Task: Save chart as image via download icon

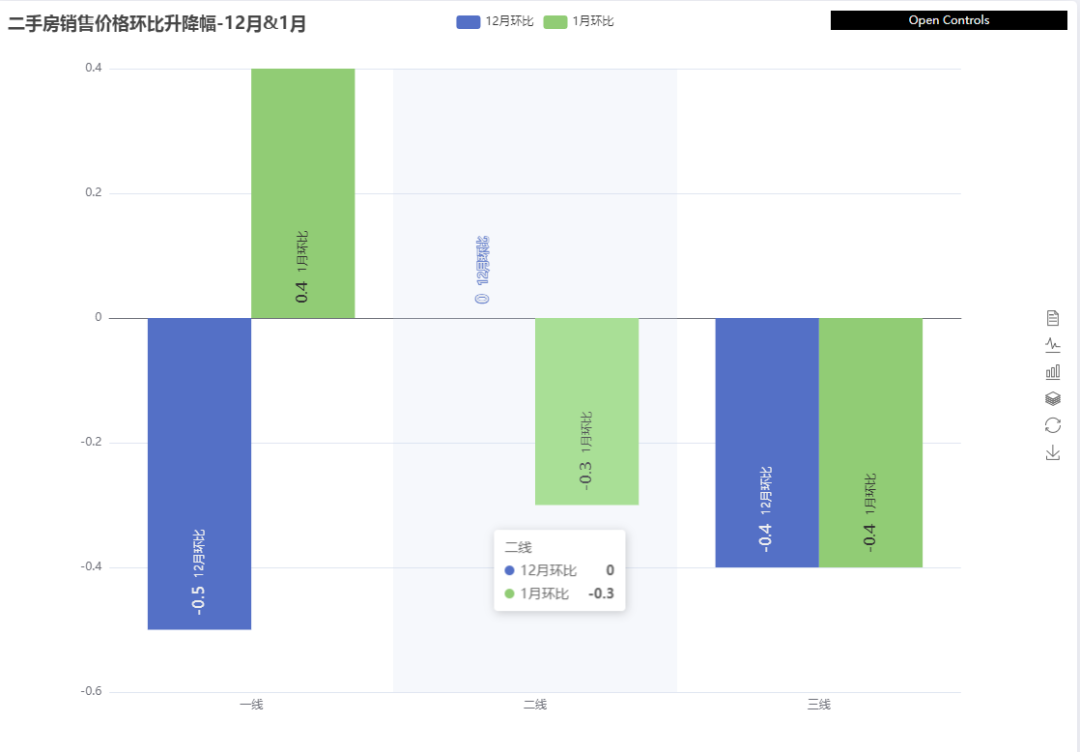Action: pos(1052,452)
